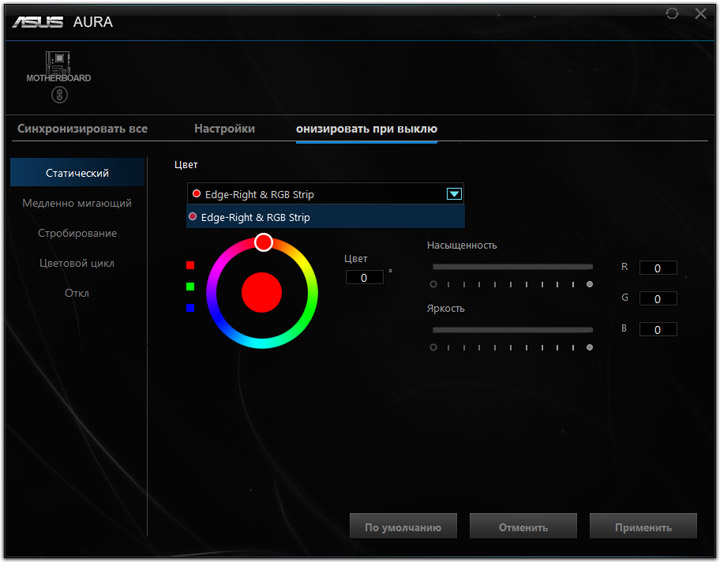Screen dimensions: 720x562
Task: Click the blue preset color swatch
Action: pos(190,308)
